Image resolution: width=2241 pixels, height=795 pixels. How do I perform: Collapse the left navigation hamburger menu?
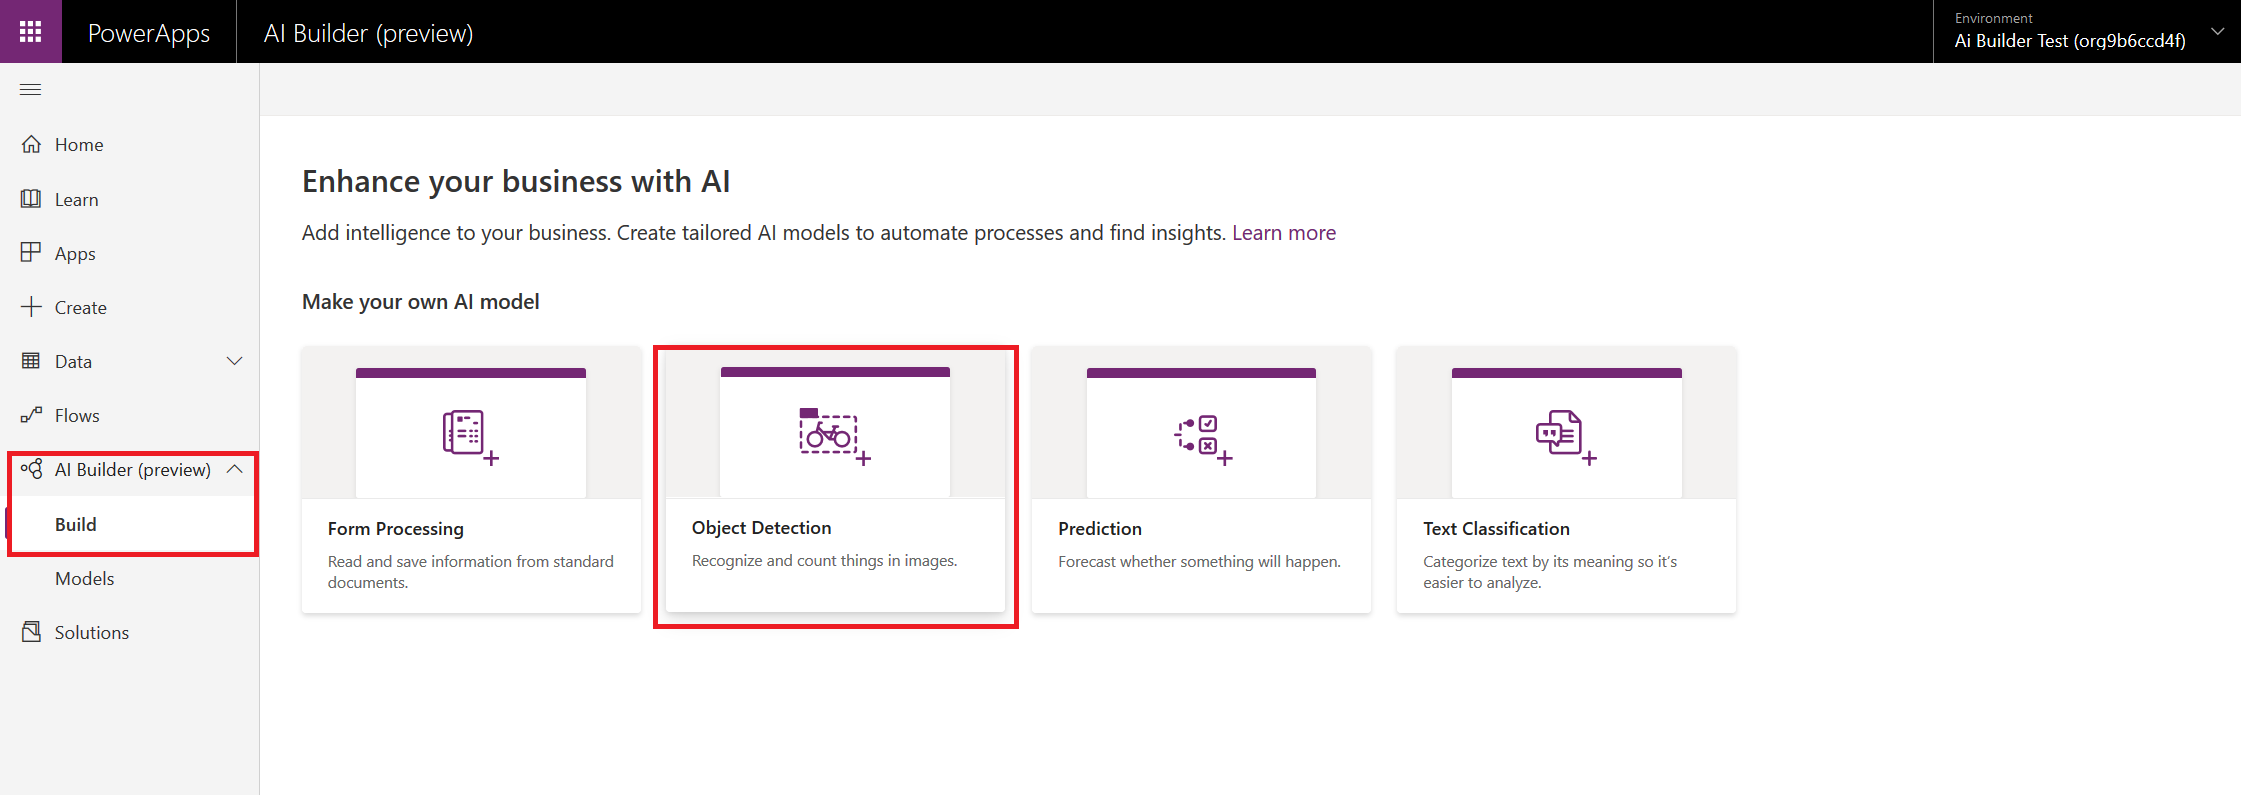[31, 90]
